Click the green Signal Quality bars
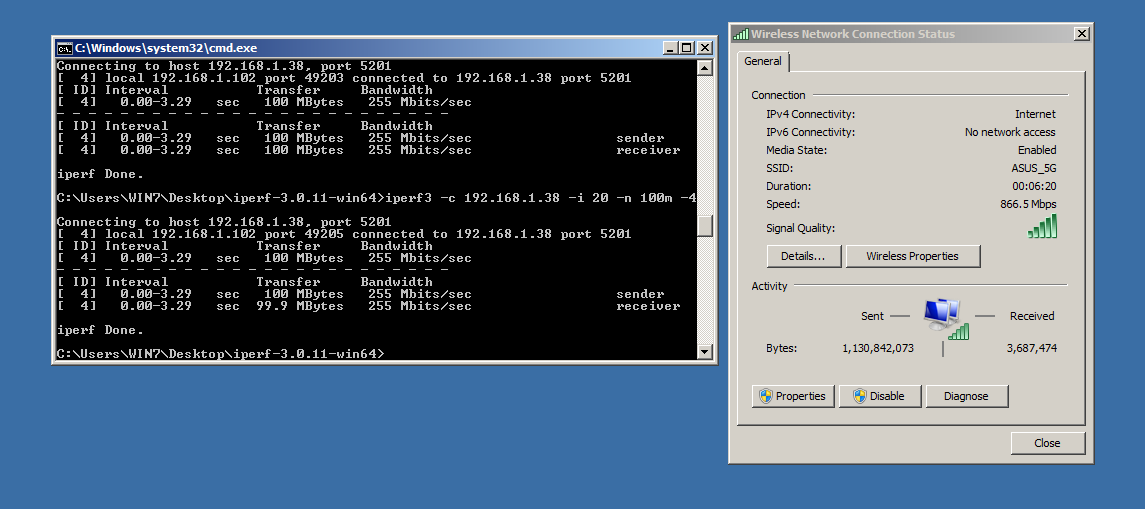The height and width of the screenshot is (509, 1145). pyautogui.click(x=1042, y=227)
